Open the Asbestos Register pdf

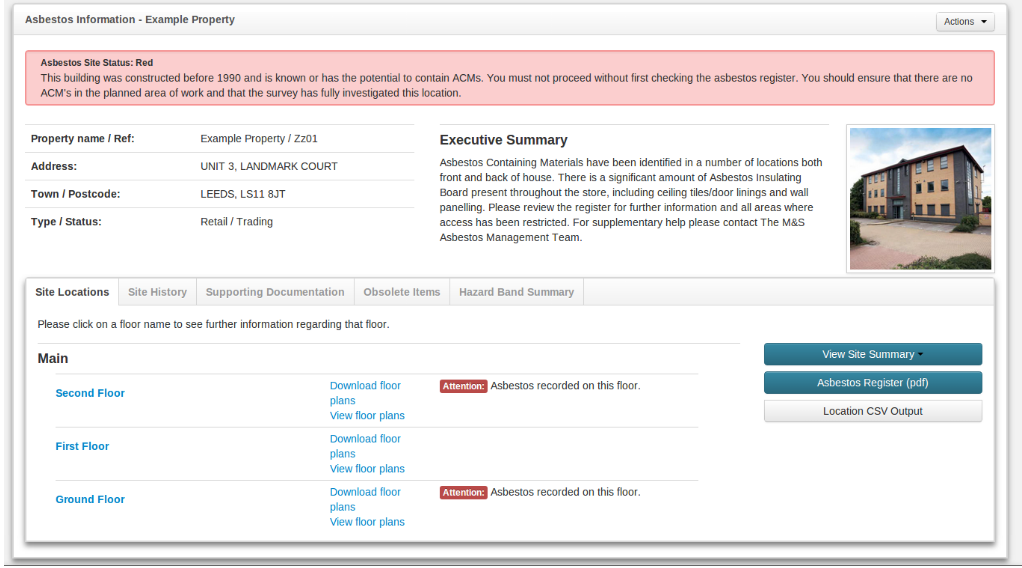coord(872,383)
